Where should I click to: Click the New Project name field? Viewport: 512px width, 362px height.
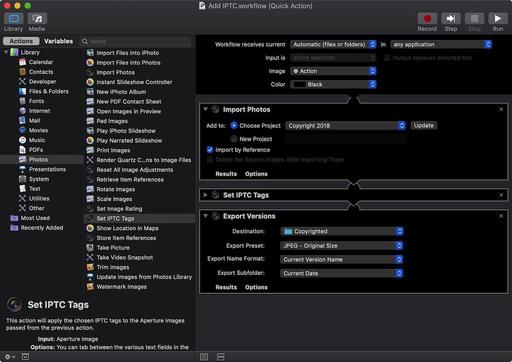[x=346, y=139]
